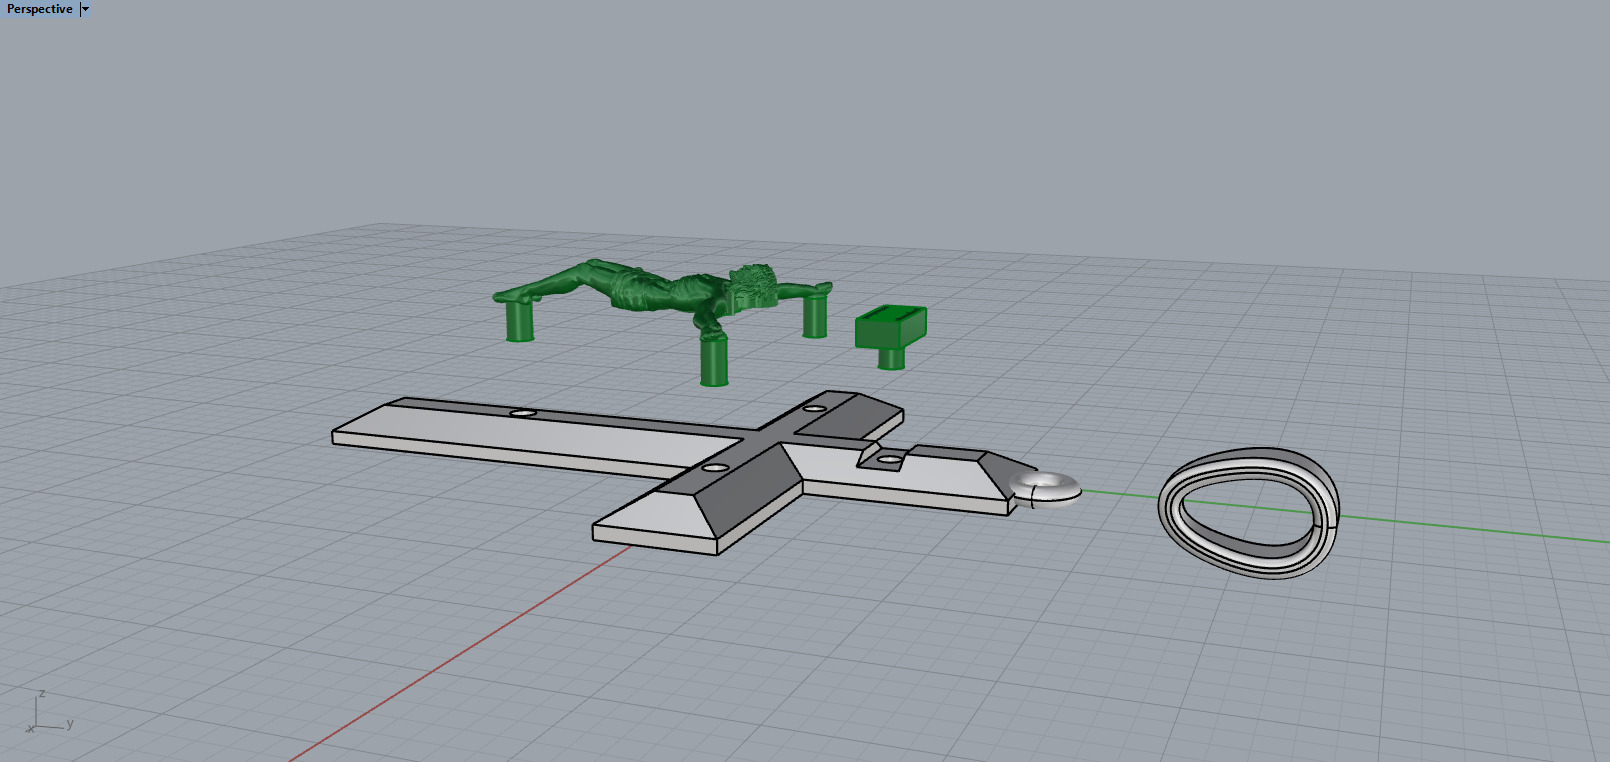Select the oval bail loop object

[1248, 512]
